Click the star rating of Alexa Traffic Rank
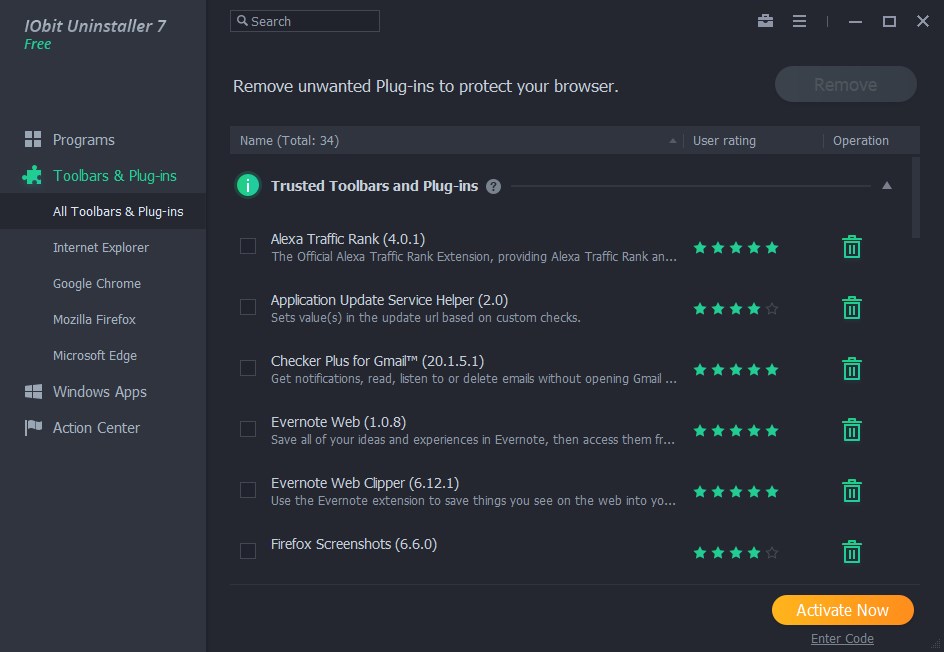 tap(736, 247)
